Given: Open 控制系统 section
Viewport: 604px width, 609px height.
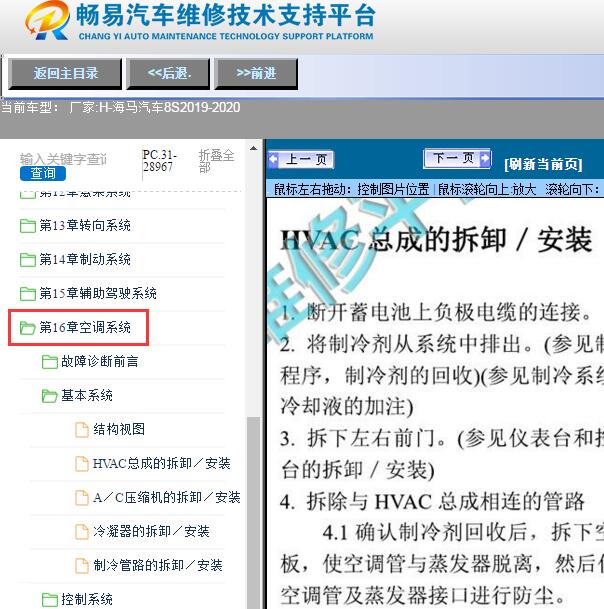Looking at the screenshot, I should point(87,599).
